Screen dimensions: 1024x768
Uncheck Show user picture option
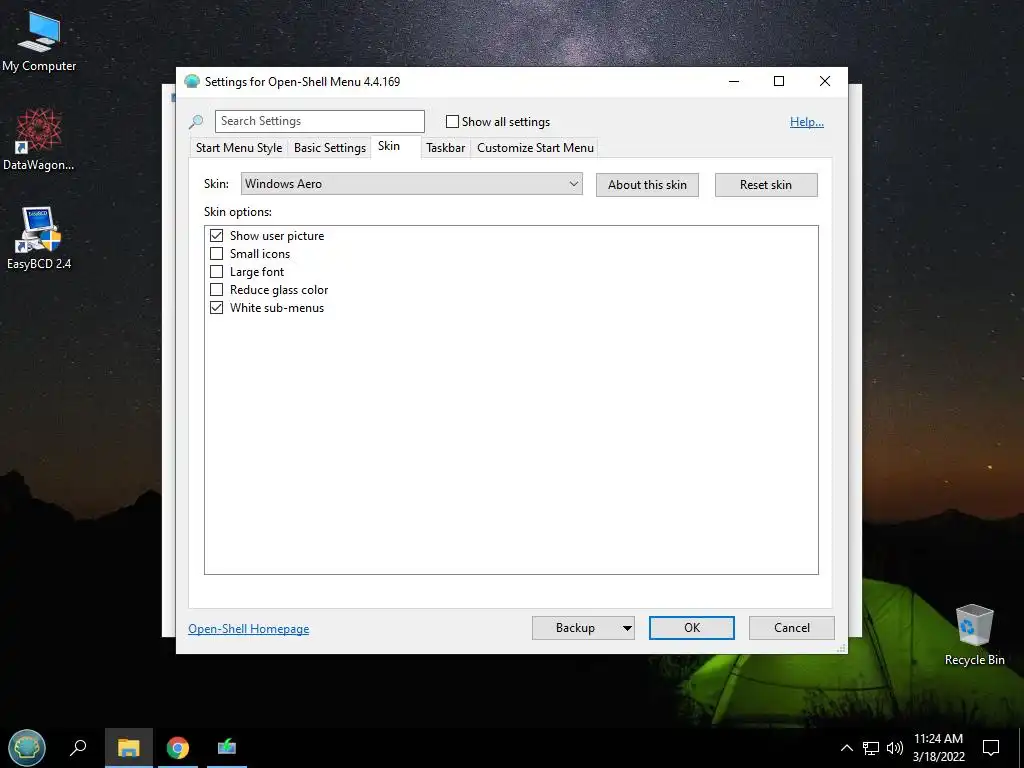point(216,236)
